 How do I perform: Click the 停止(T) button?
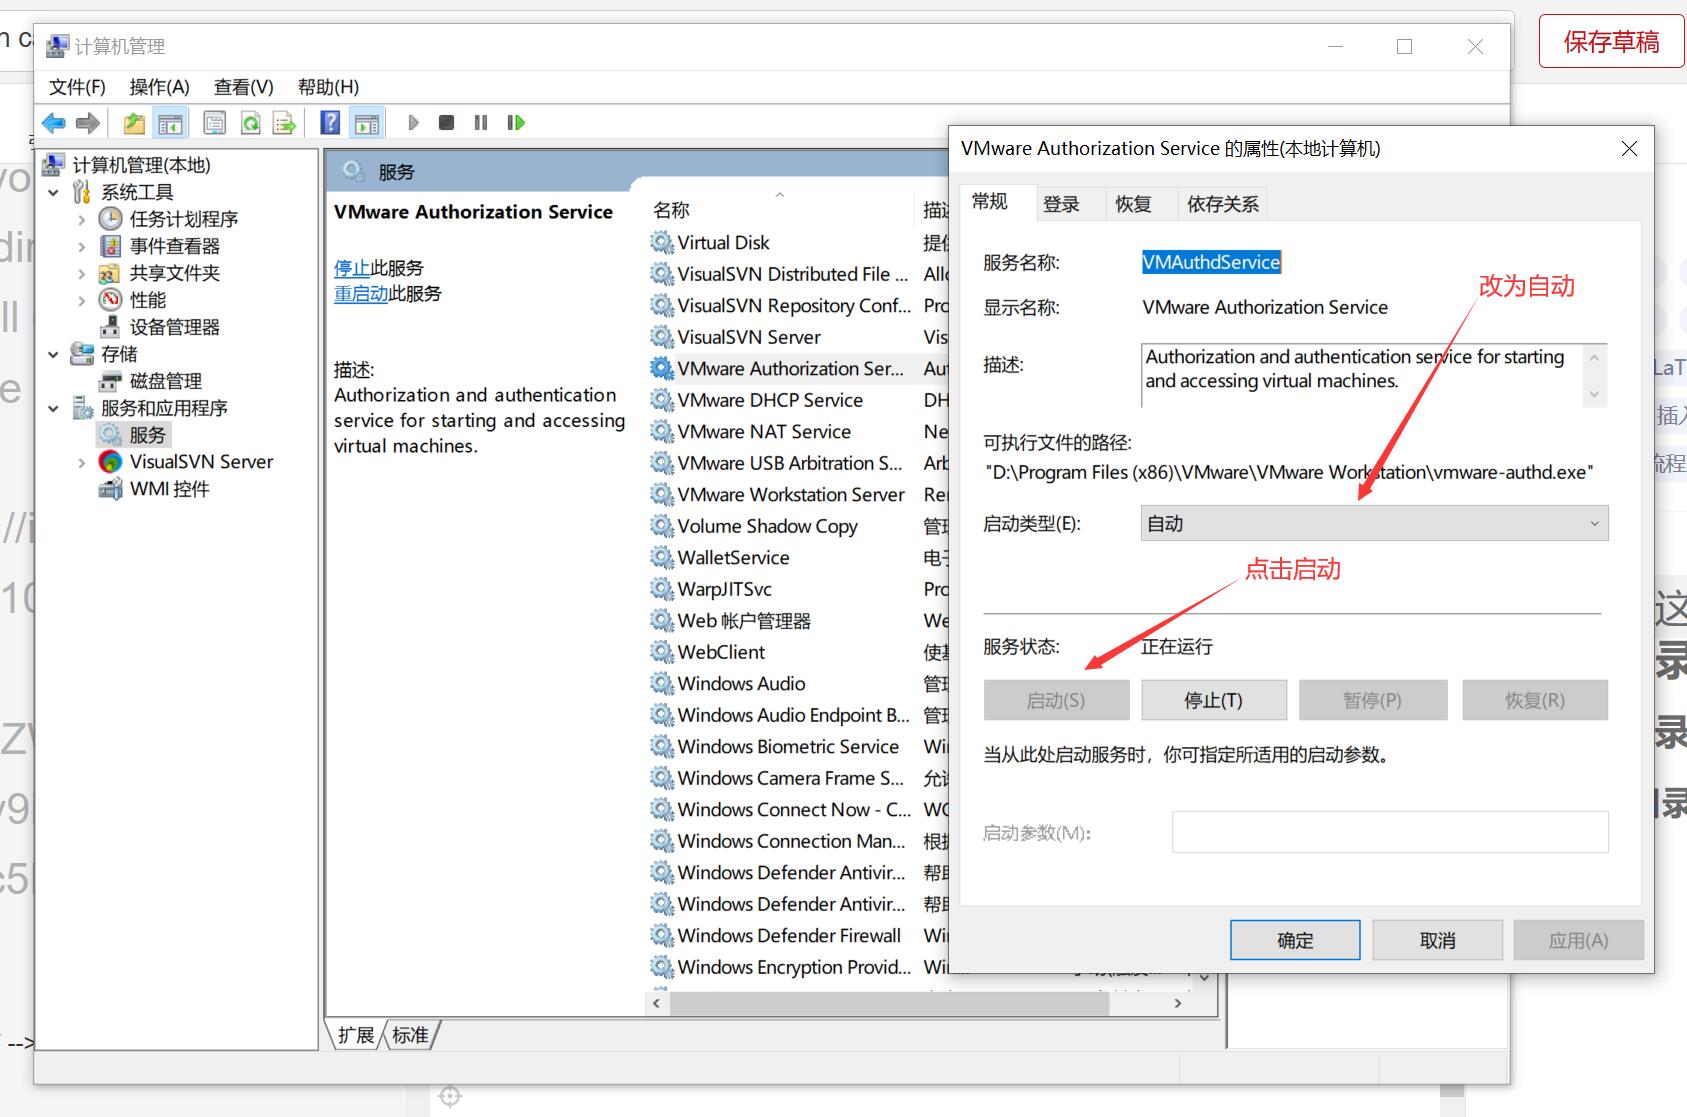pyautogui.click(x=1214, y=700)
